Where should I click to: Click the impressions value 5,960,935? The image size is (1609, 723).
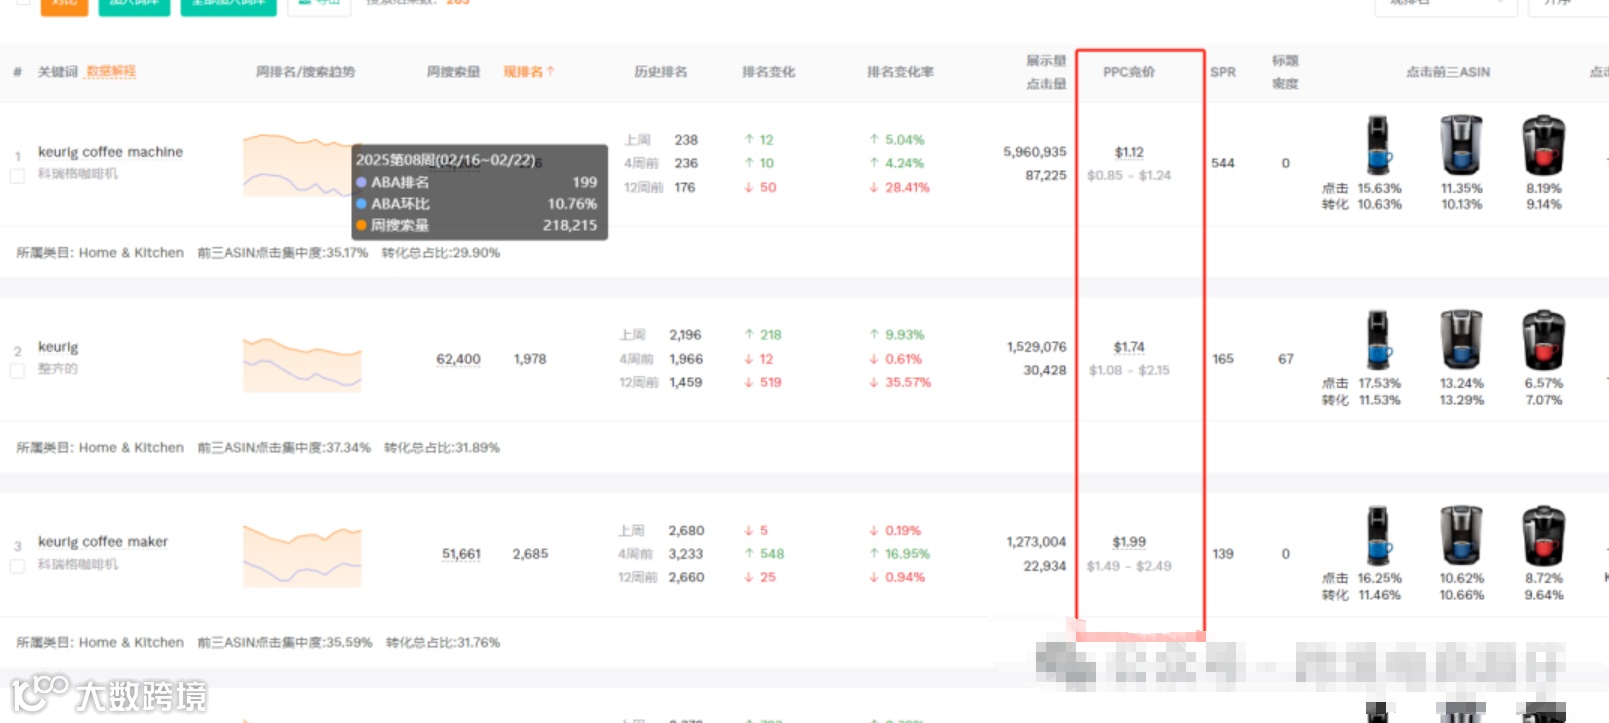[1035, 152]
